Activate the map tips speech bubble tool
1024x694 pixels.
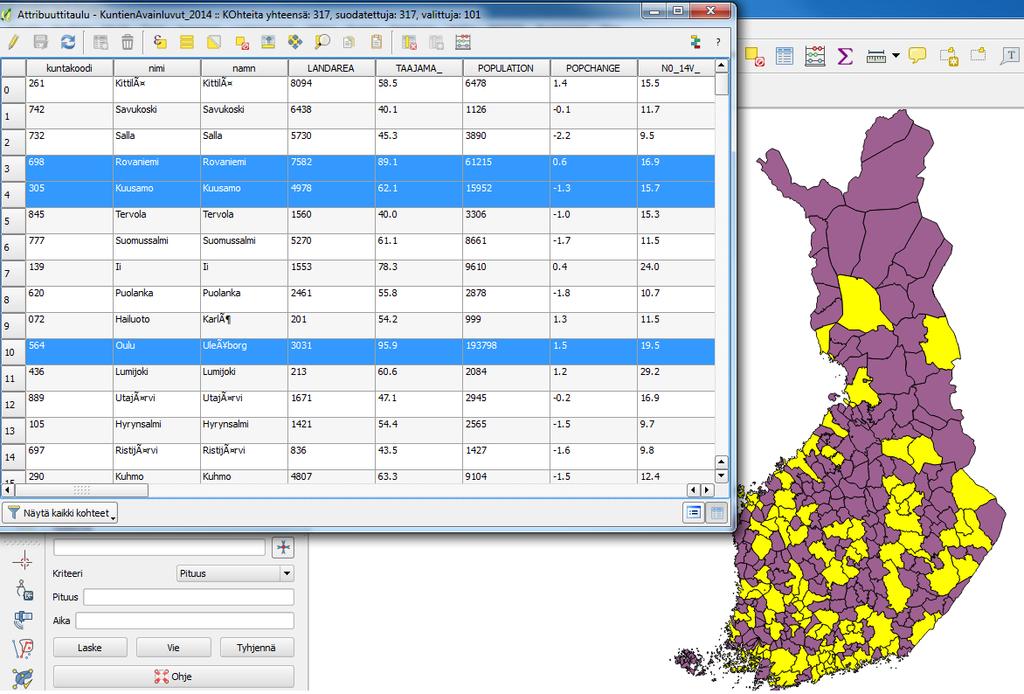coord(917,56)
